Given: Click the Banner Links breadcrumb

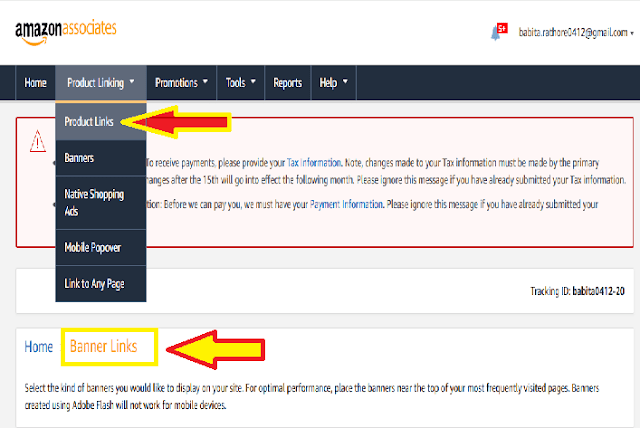Looking at the screenshot, I should click(104, 346).
